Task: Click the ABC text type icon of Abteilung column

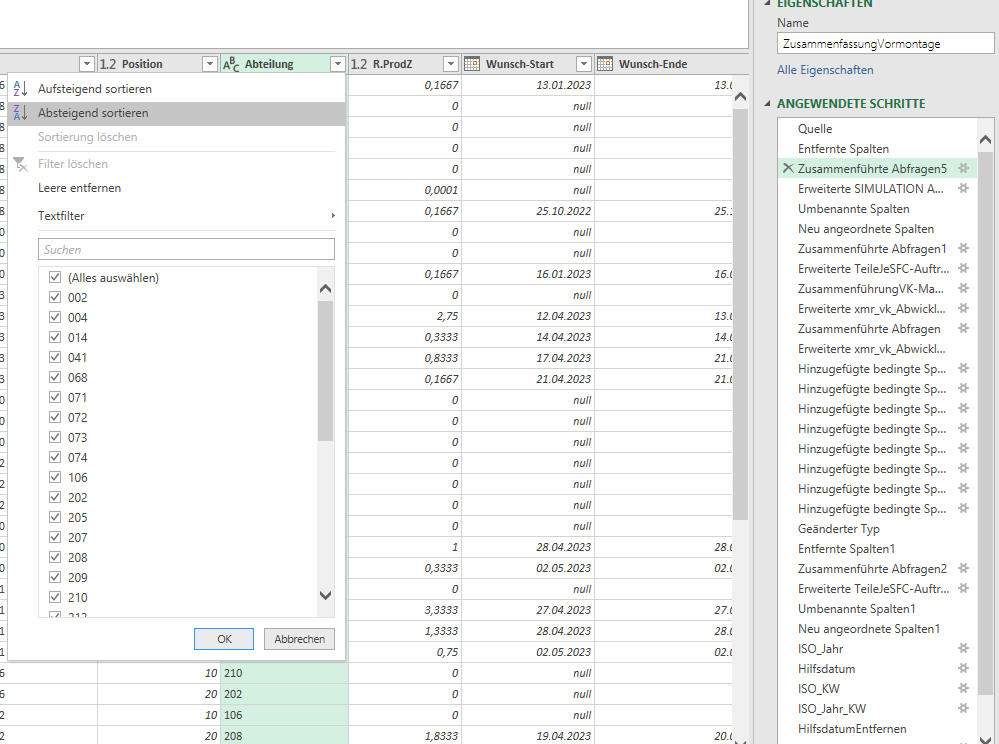Action: (231, 64)
